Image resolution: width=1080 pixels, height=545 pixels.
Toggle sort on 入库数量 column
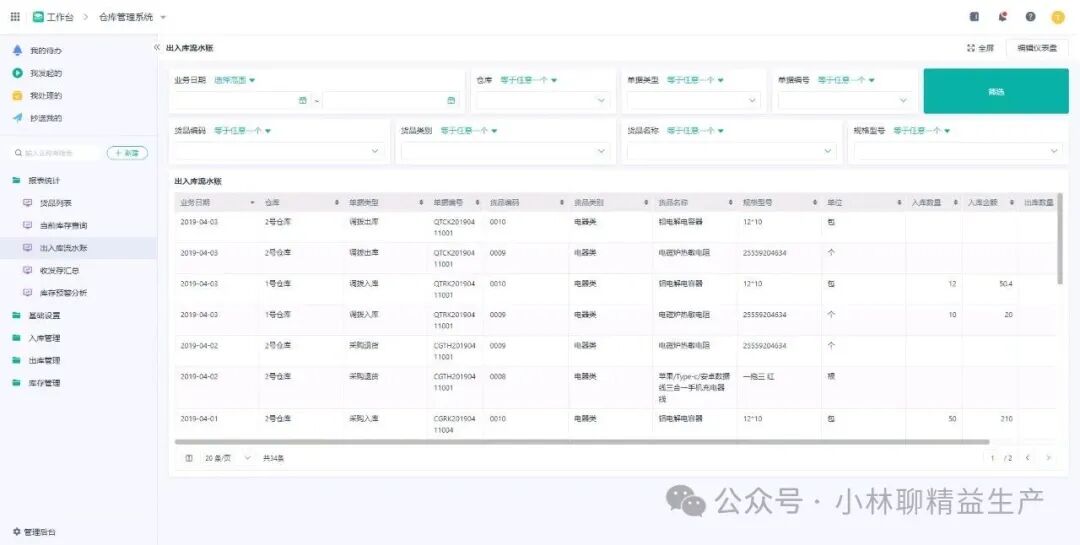coord(932,202)
